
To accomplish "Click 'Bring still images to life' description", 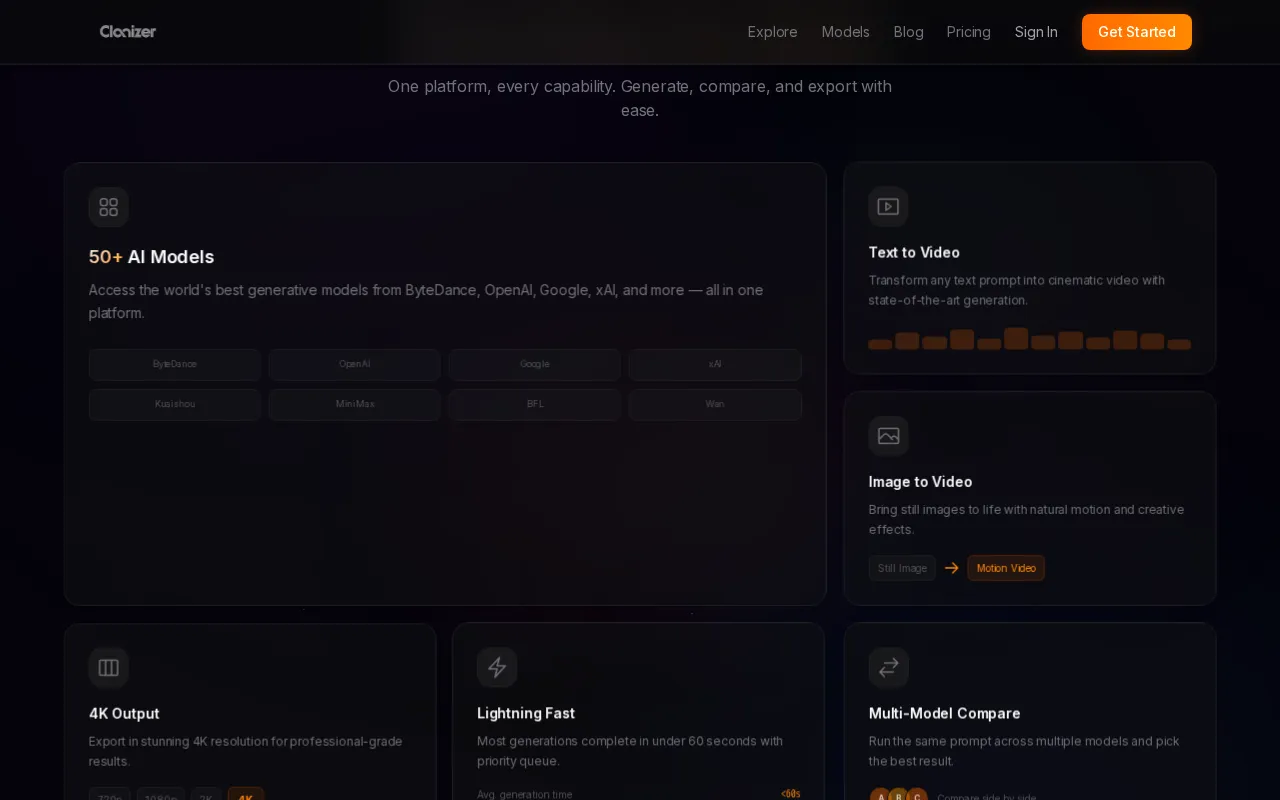I will (1026, 519).
